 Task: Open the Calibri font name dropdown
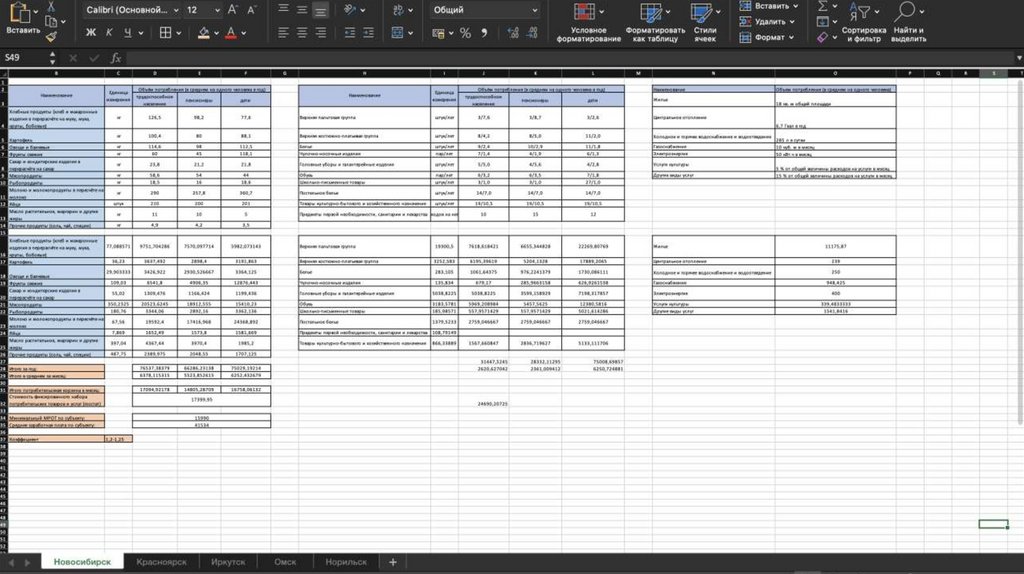pos(130,9)
